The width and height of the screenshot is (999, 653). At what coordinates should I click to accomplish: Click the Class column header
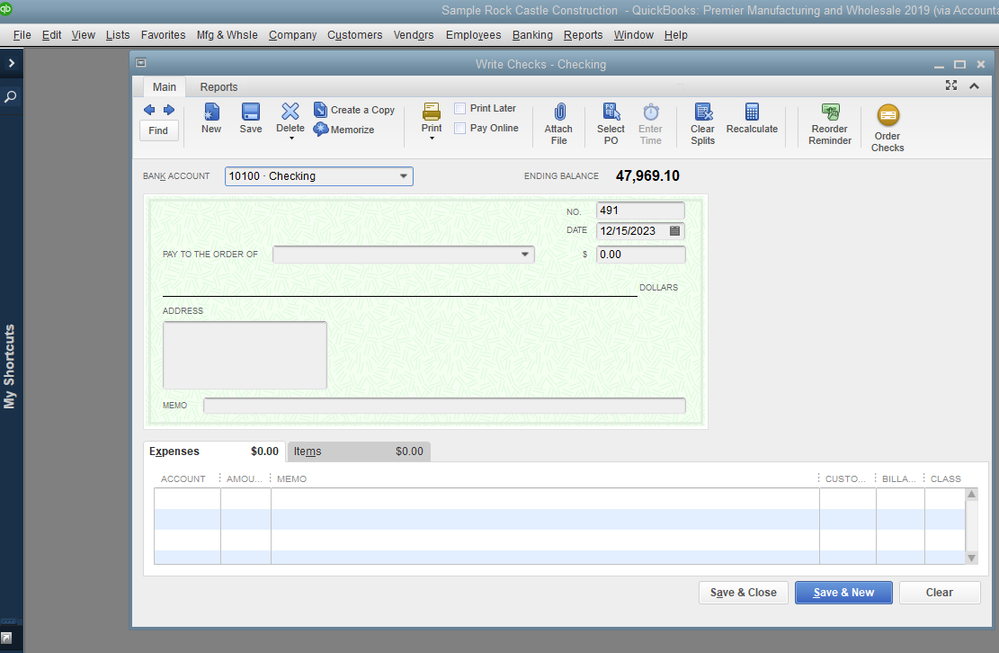coord(945,478)
